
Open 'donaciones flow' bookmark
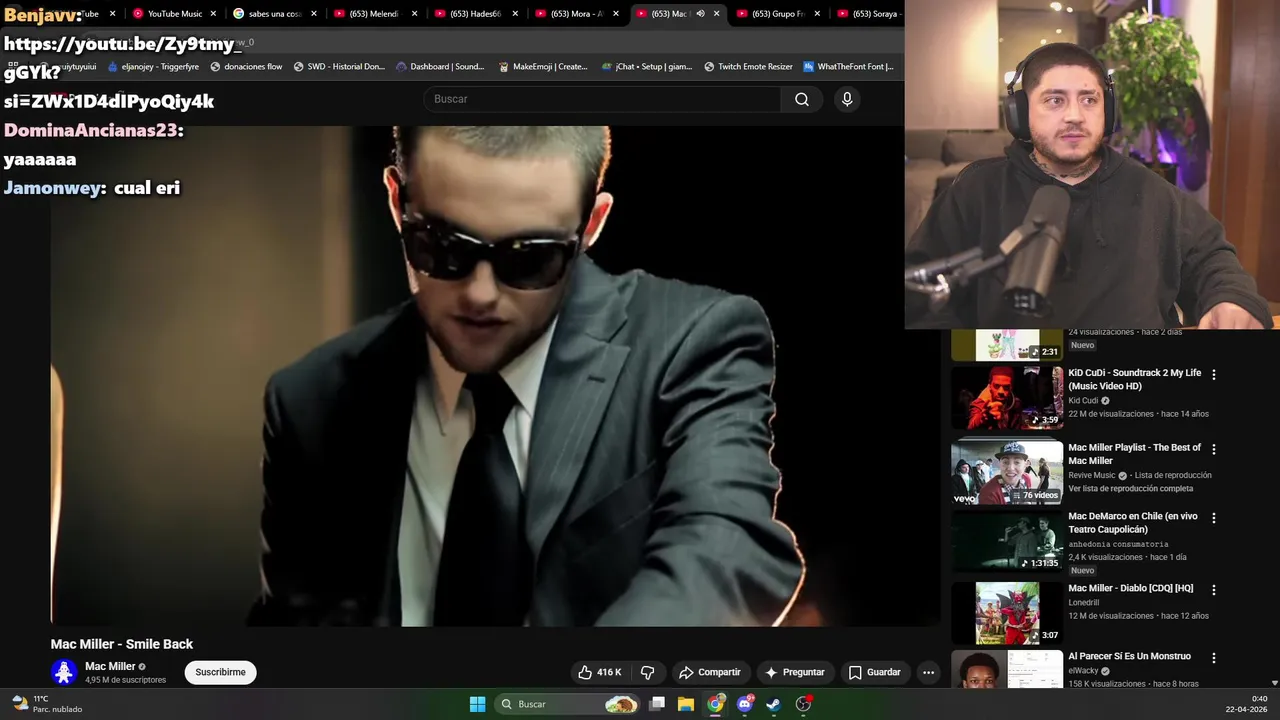point(246,67)
